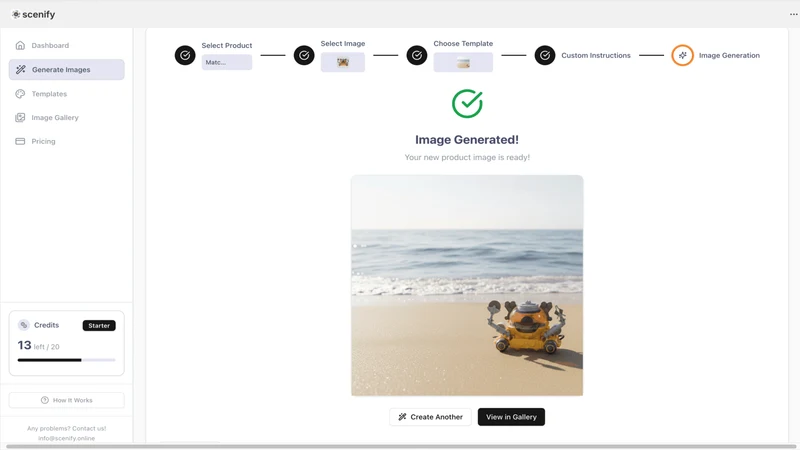
Task: Click the Starter plan badge
Action: pyautogui.click(x=99, y=326)
